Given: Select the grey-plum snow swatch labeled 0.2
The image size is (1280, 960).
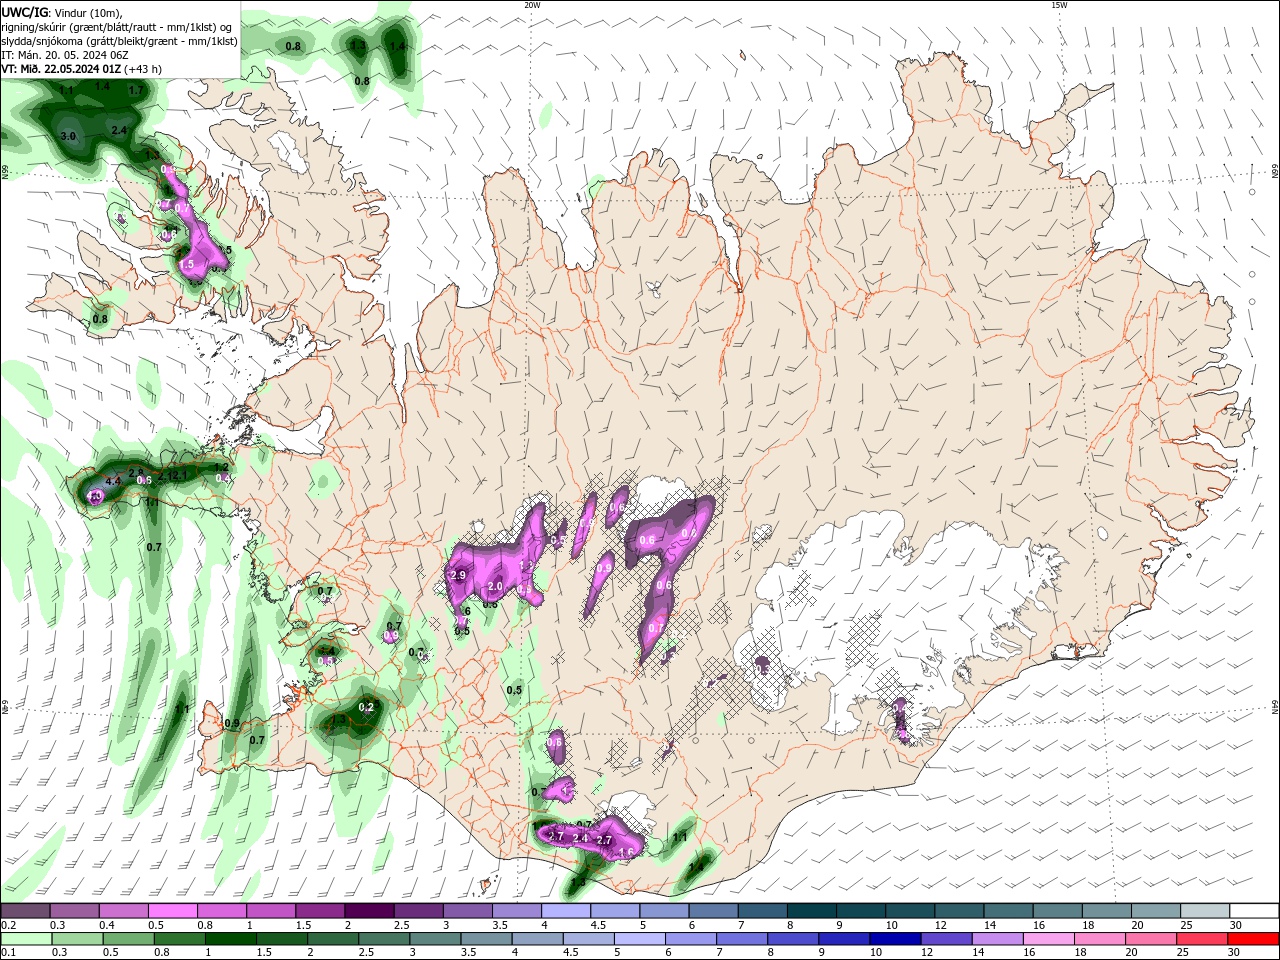Looking at the screenshot, I should pos(26,911).
